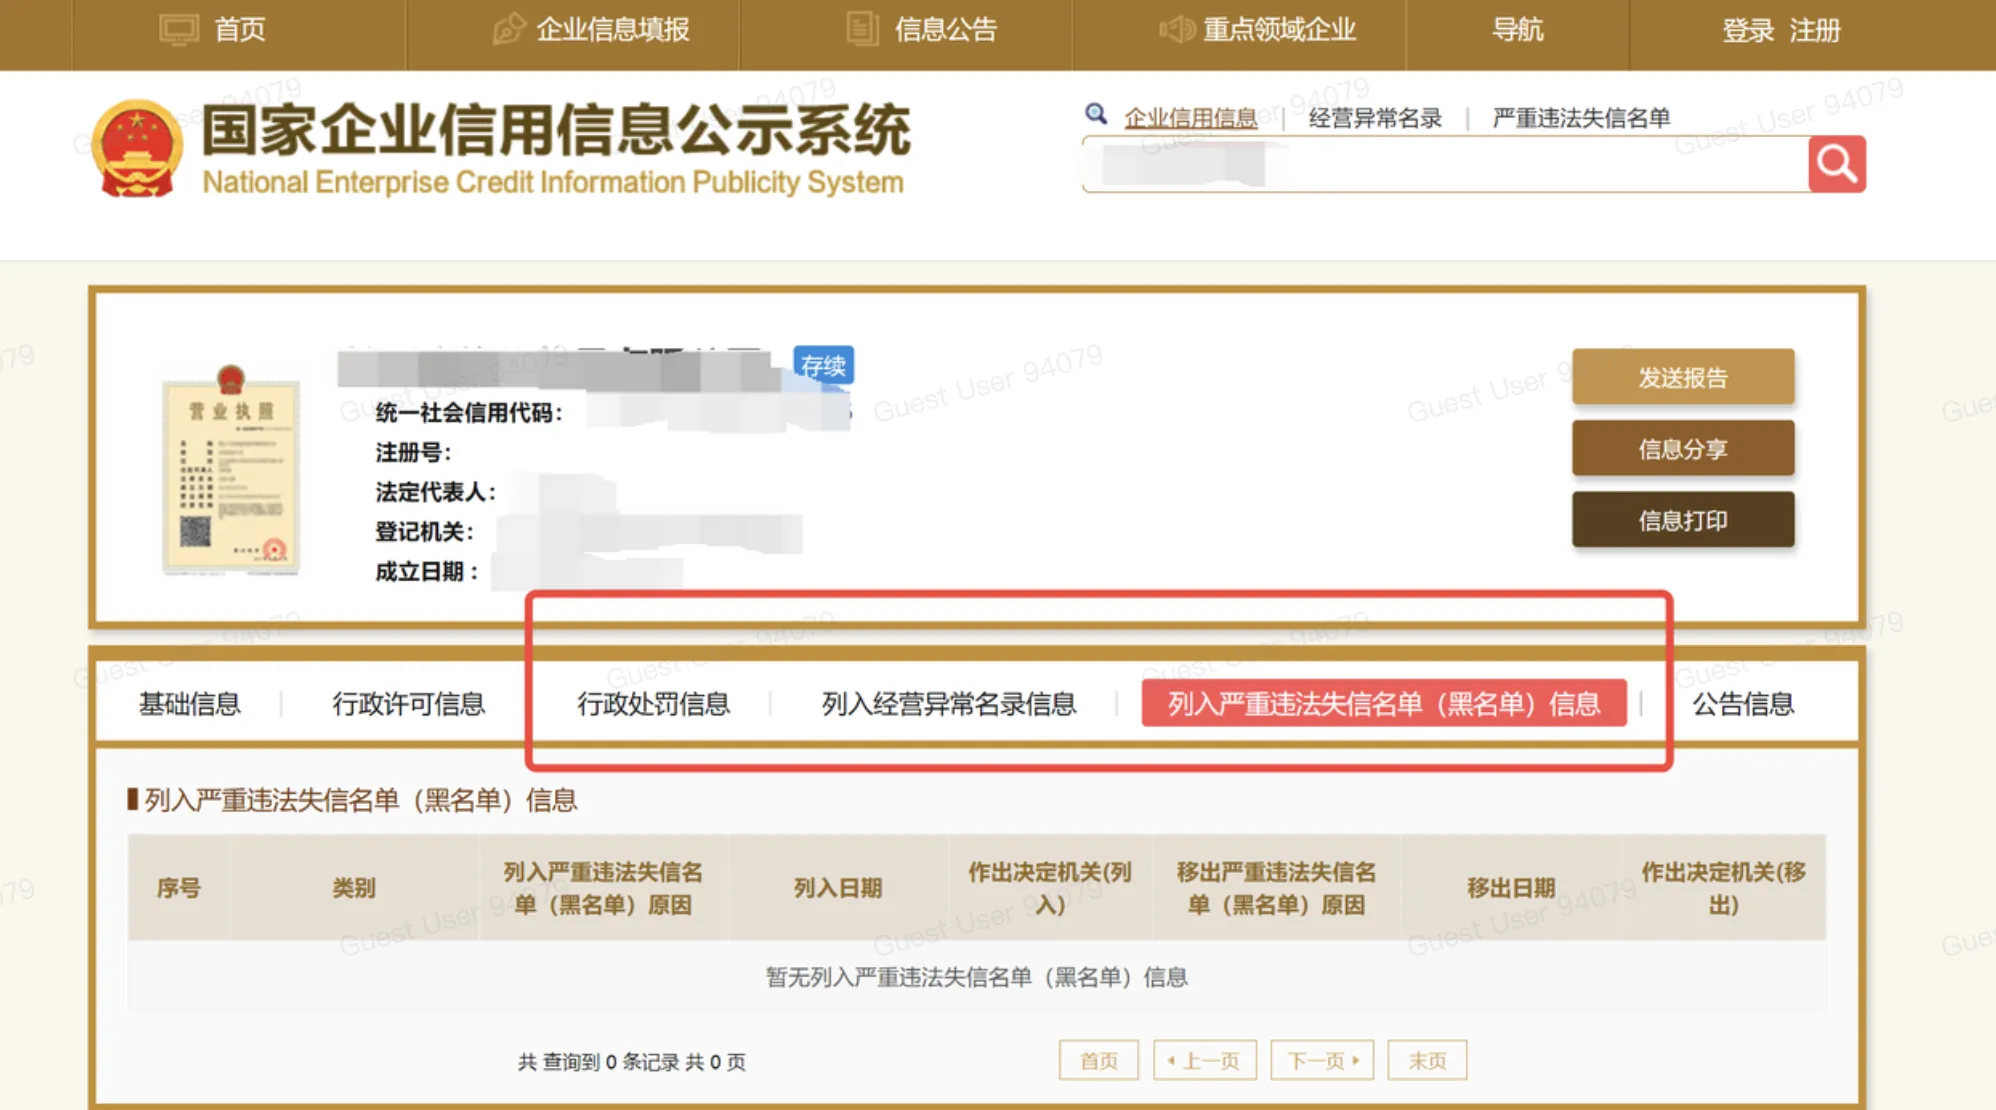This screenshot has height=1110, width=1996.
Task: Select the 列入经营异常名录信息 tab
Action: coord(947,704)
